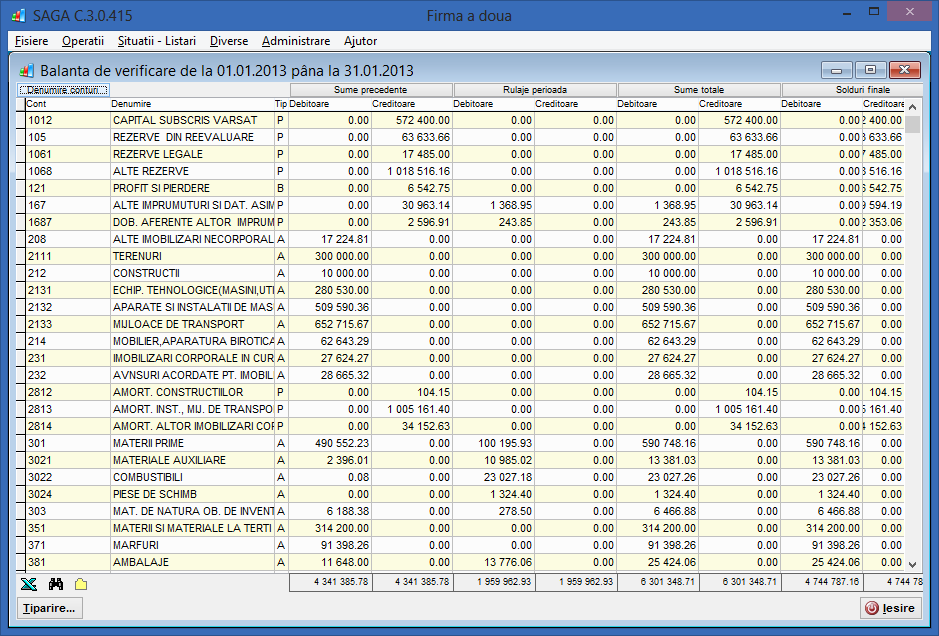Export the balance to Excel
This screenshot has height=636, width=939.
[x=28, y=583]
